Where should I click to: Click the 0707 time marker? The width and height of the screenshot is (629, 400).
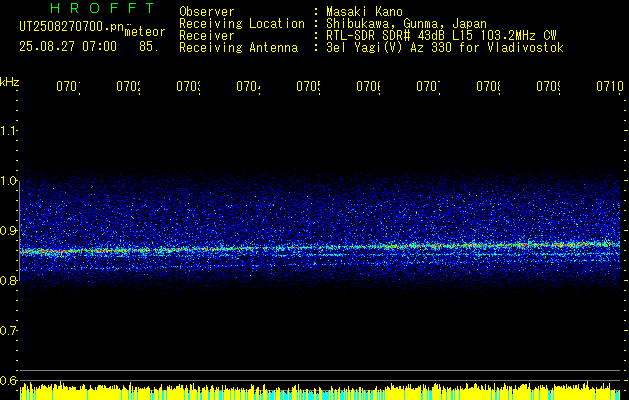[x=428, y=86]
